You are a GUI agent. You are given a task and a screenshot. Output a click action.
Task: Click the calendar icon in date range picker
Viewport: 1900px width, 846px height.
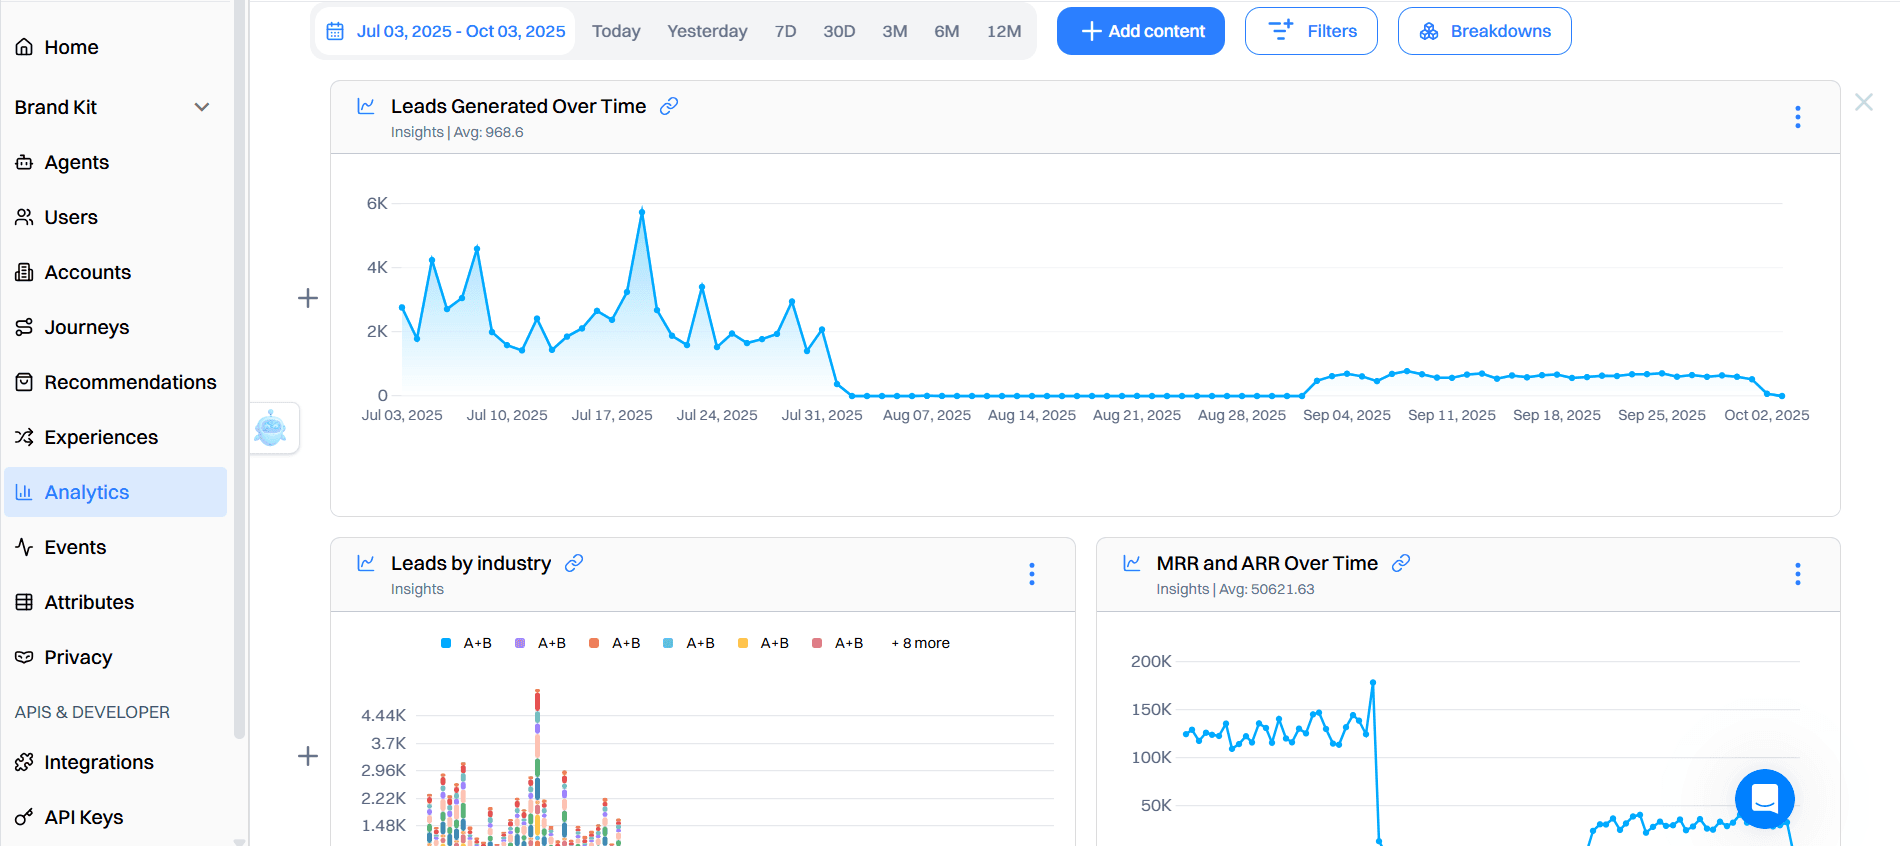click(x=335, y=31)
